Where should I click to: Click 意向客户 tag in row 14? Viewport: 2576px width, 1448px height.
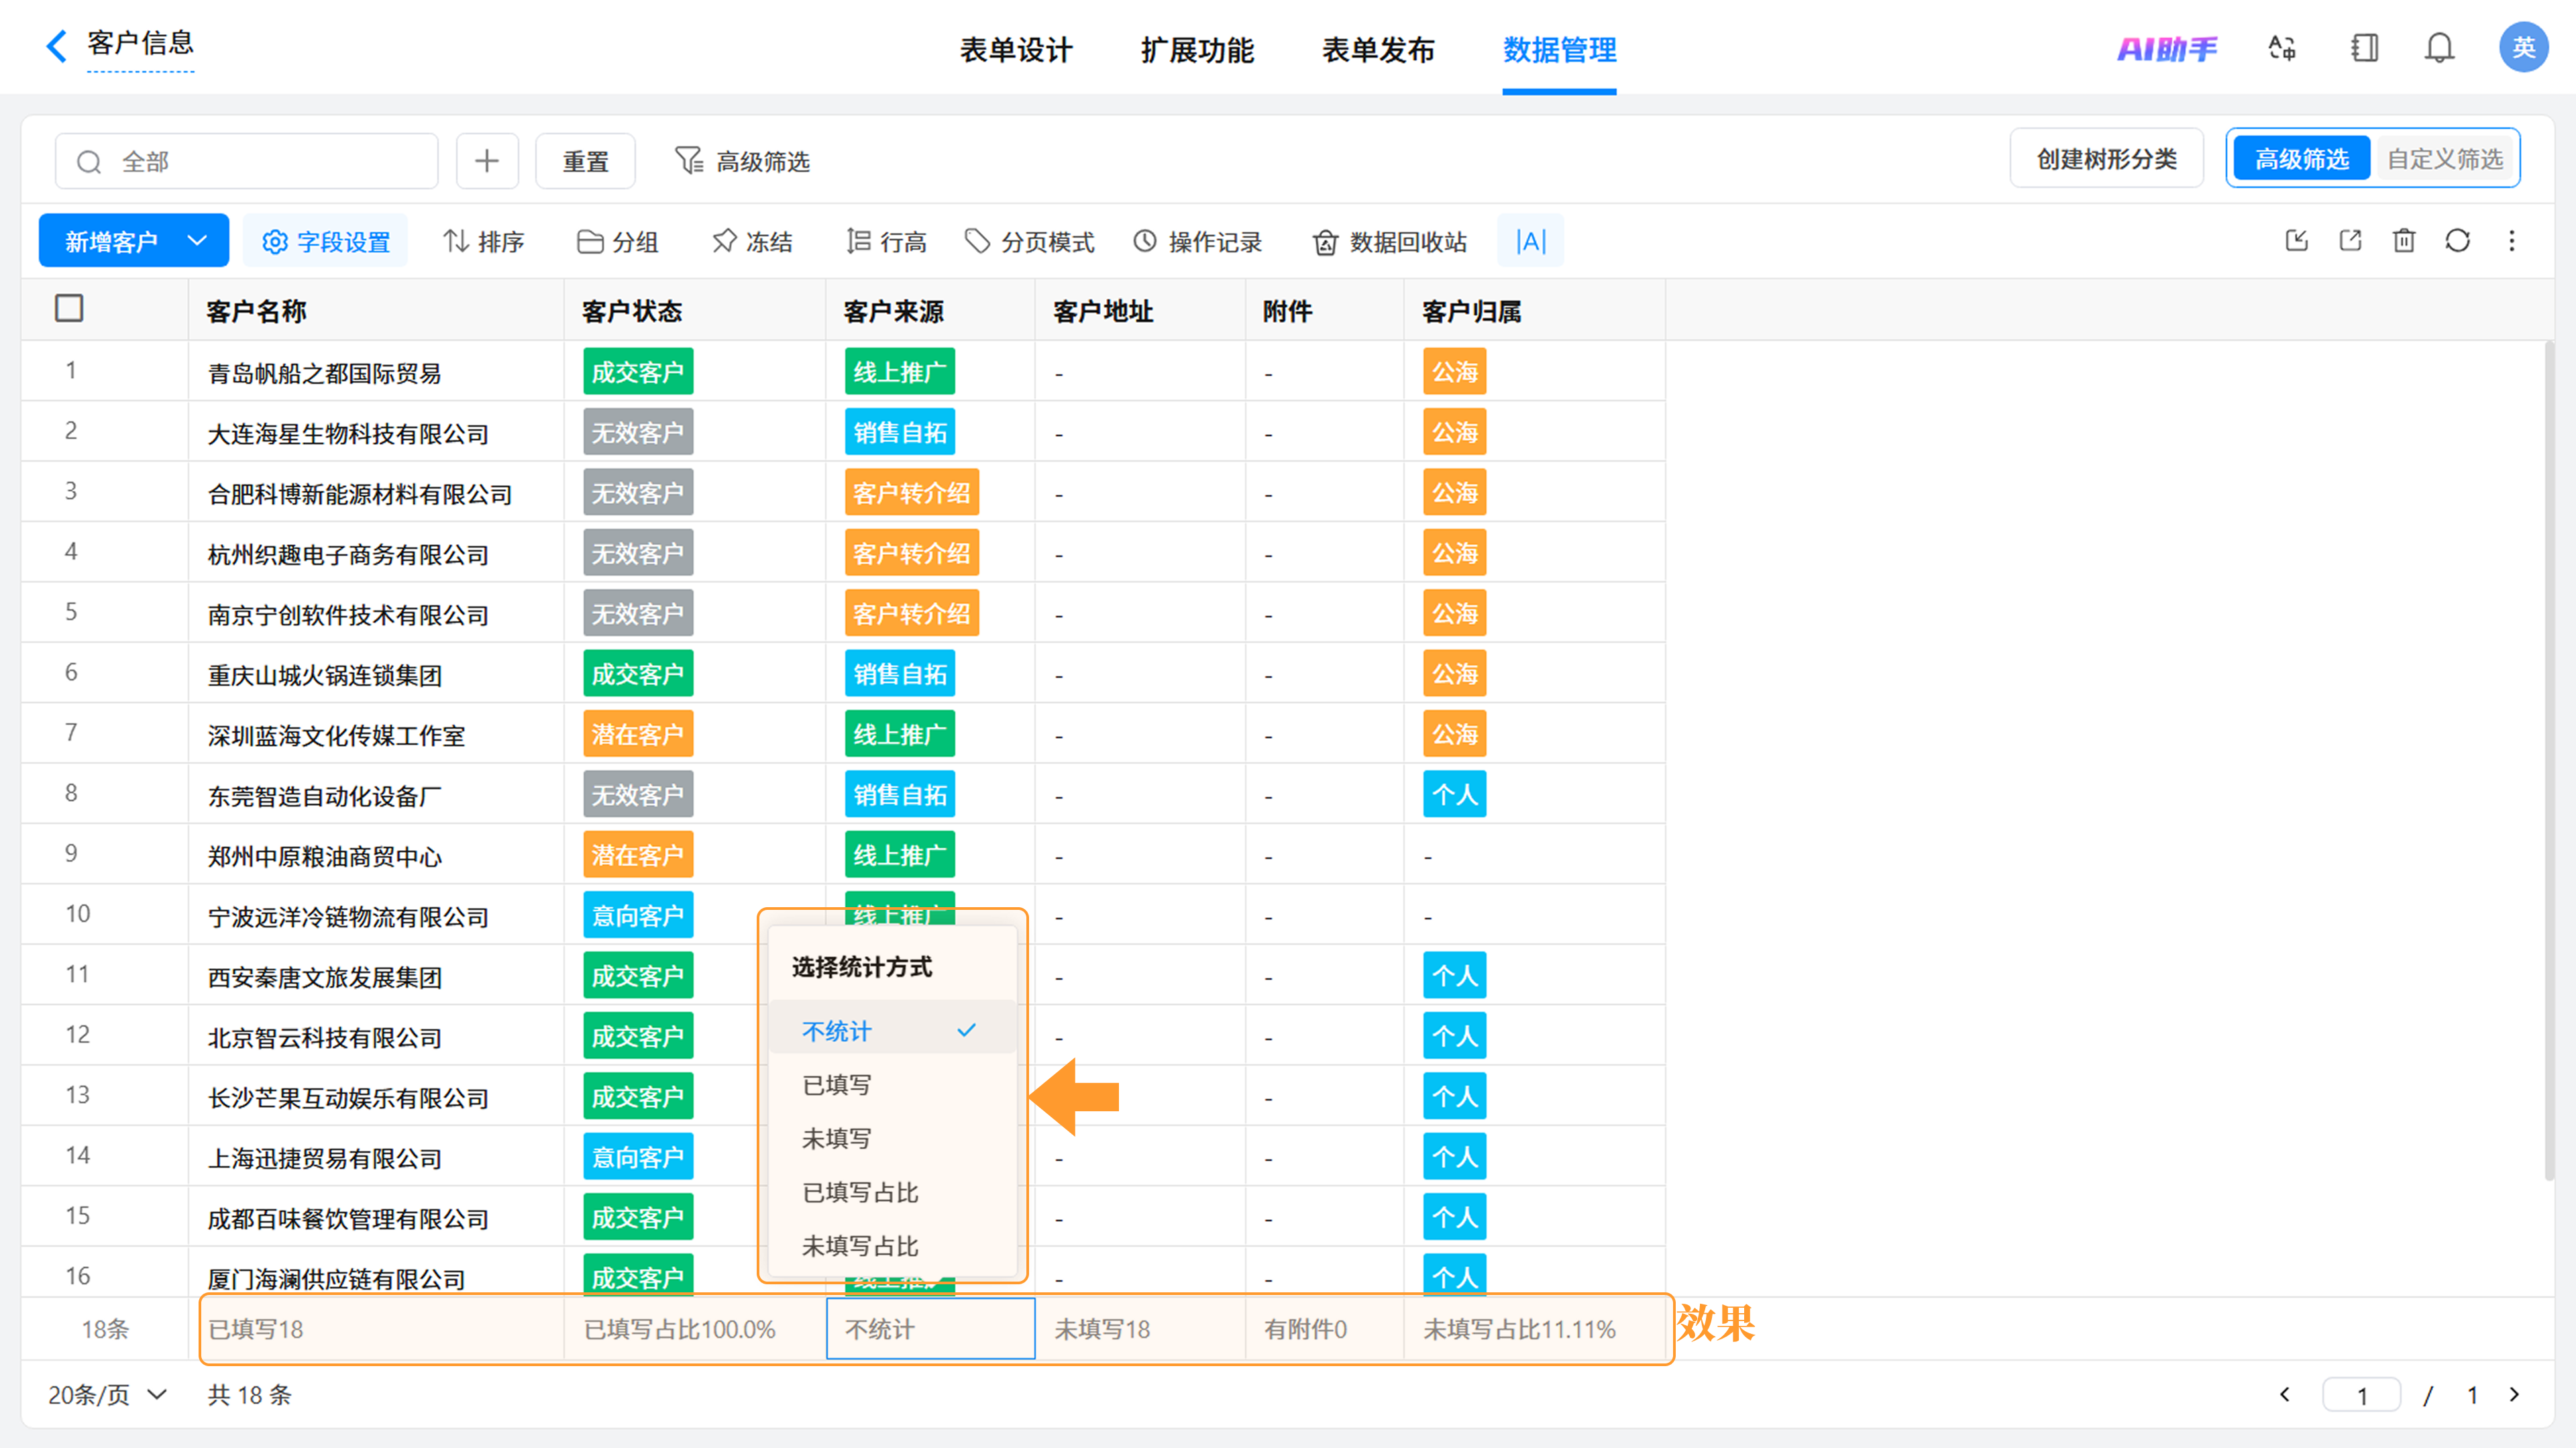tap(638, 1158)
